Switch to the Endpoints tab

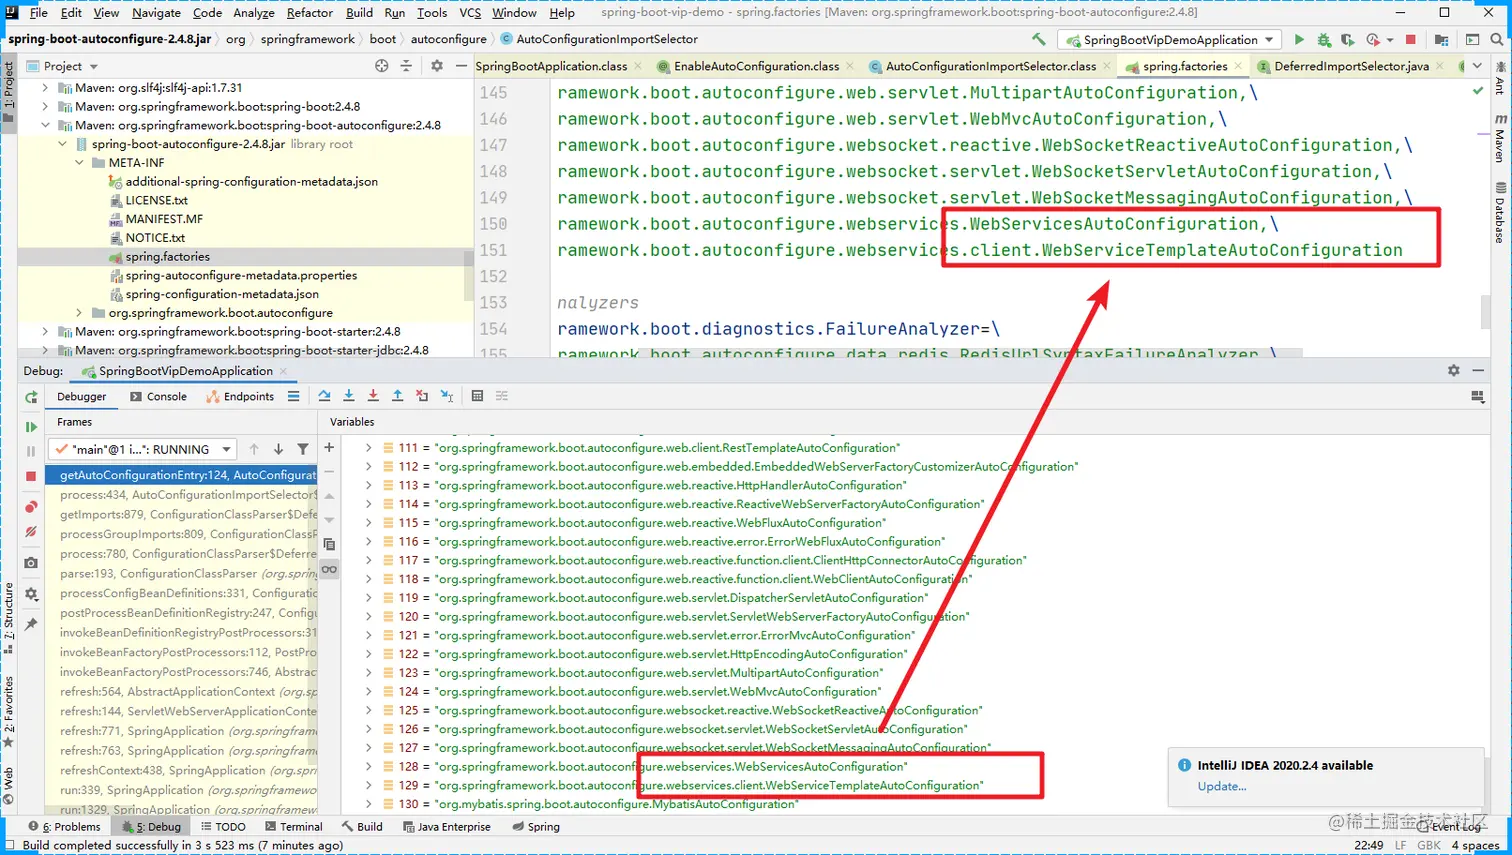240,397
